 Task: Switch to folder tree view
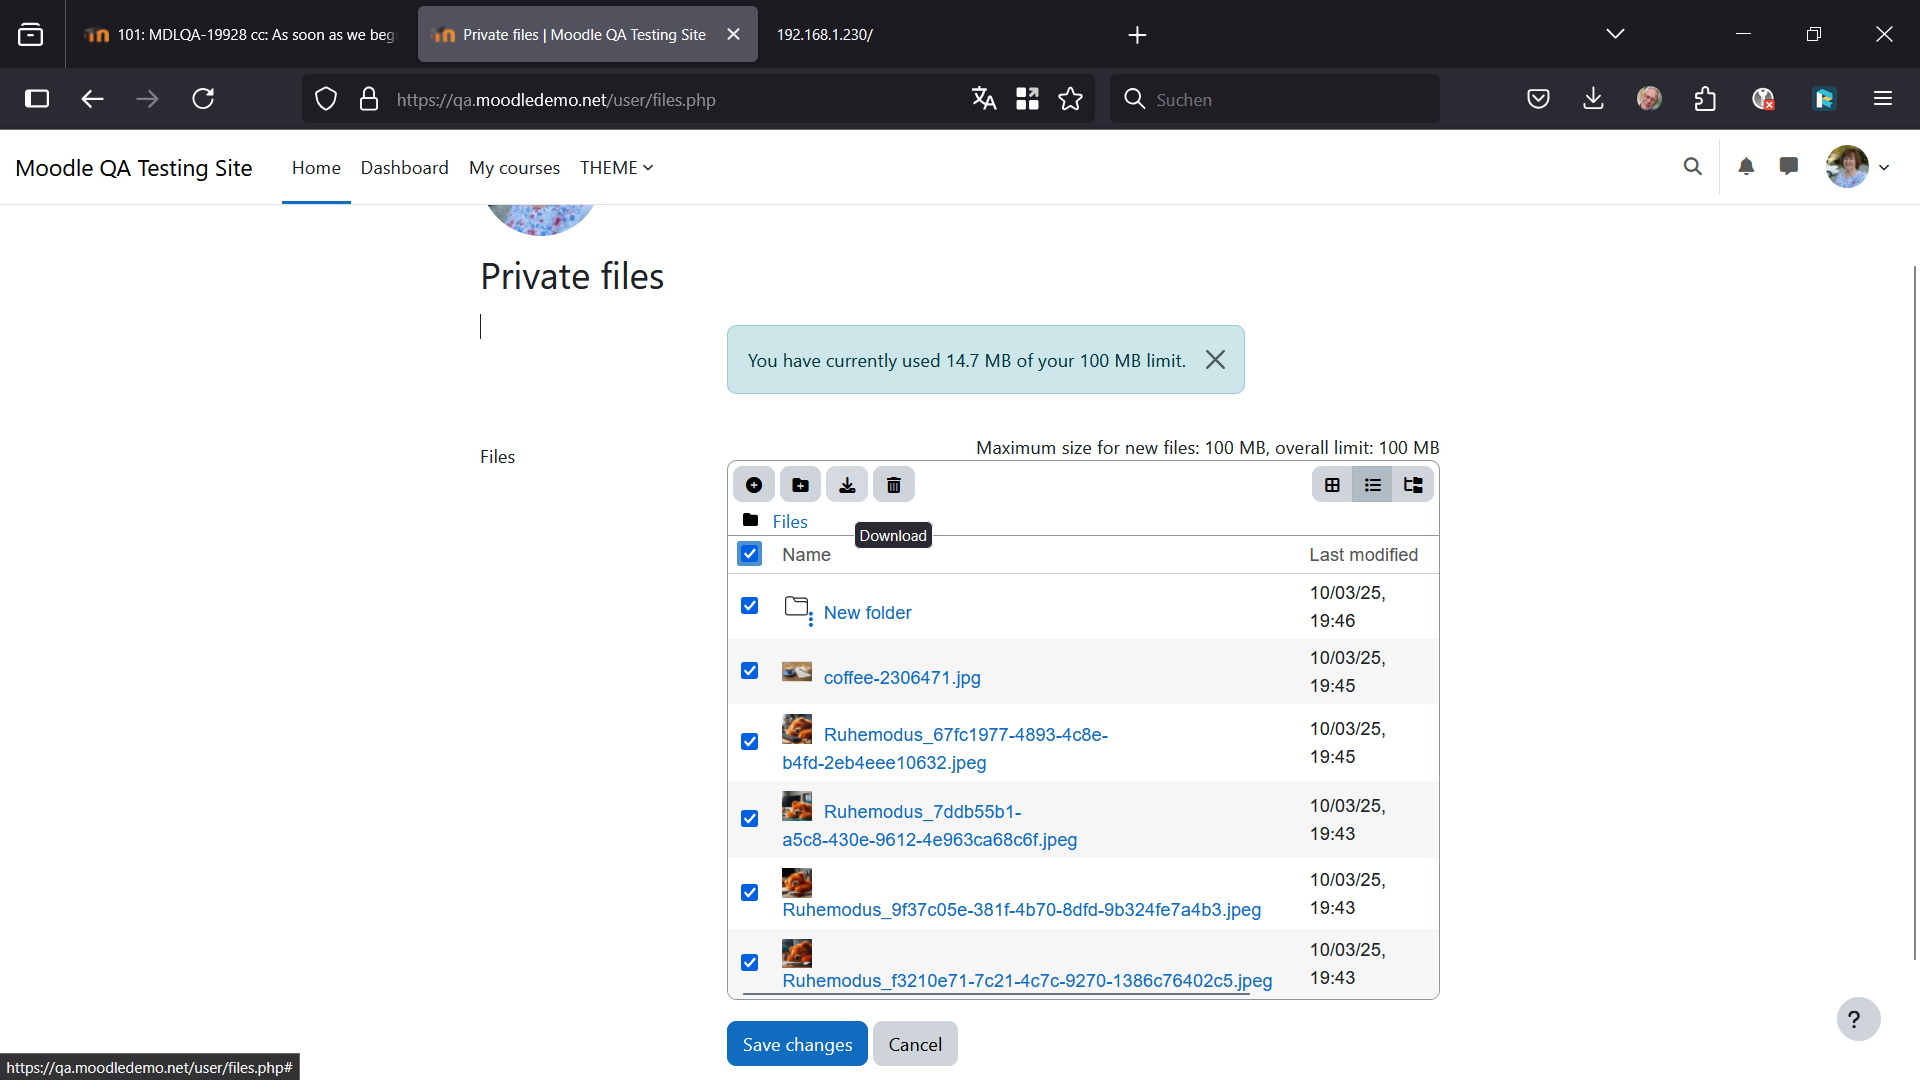[x=1413, y=485]
